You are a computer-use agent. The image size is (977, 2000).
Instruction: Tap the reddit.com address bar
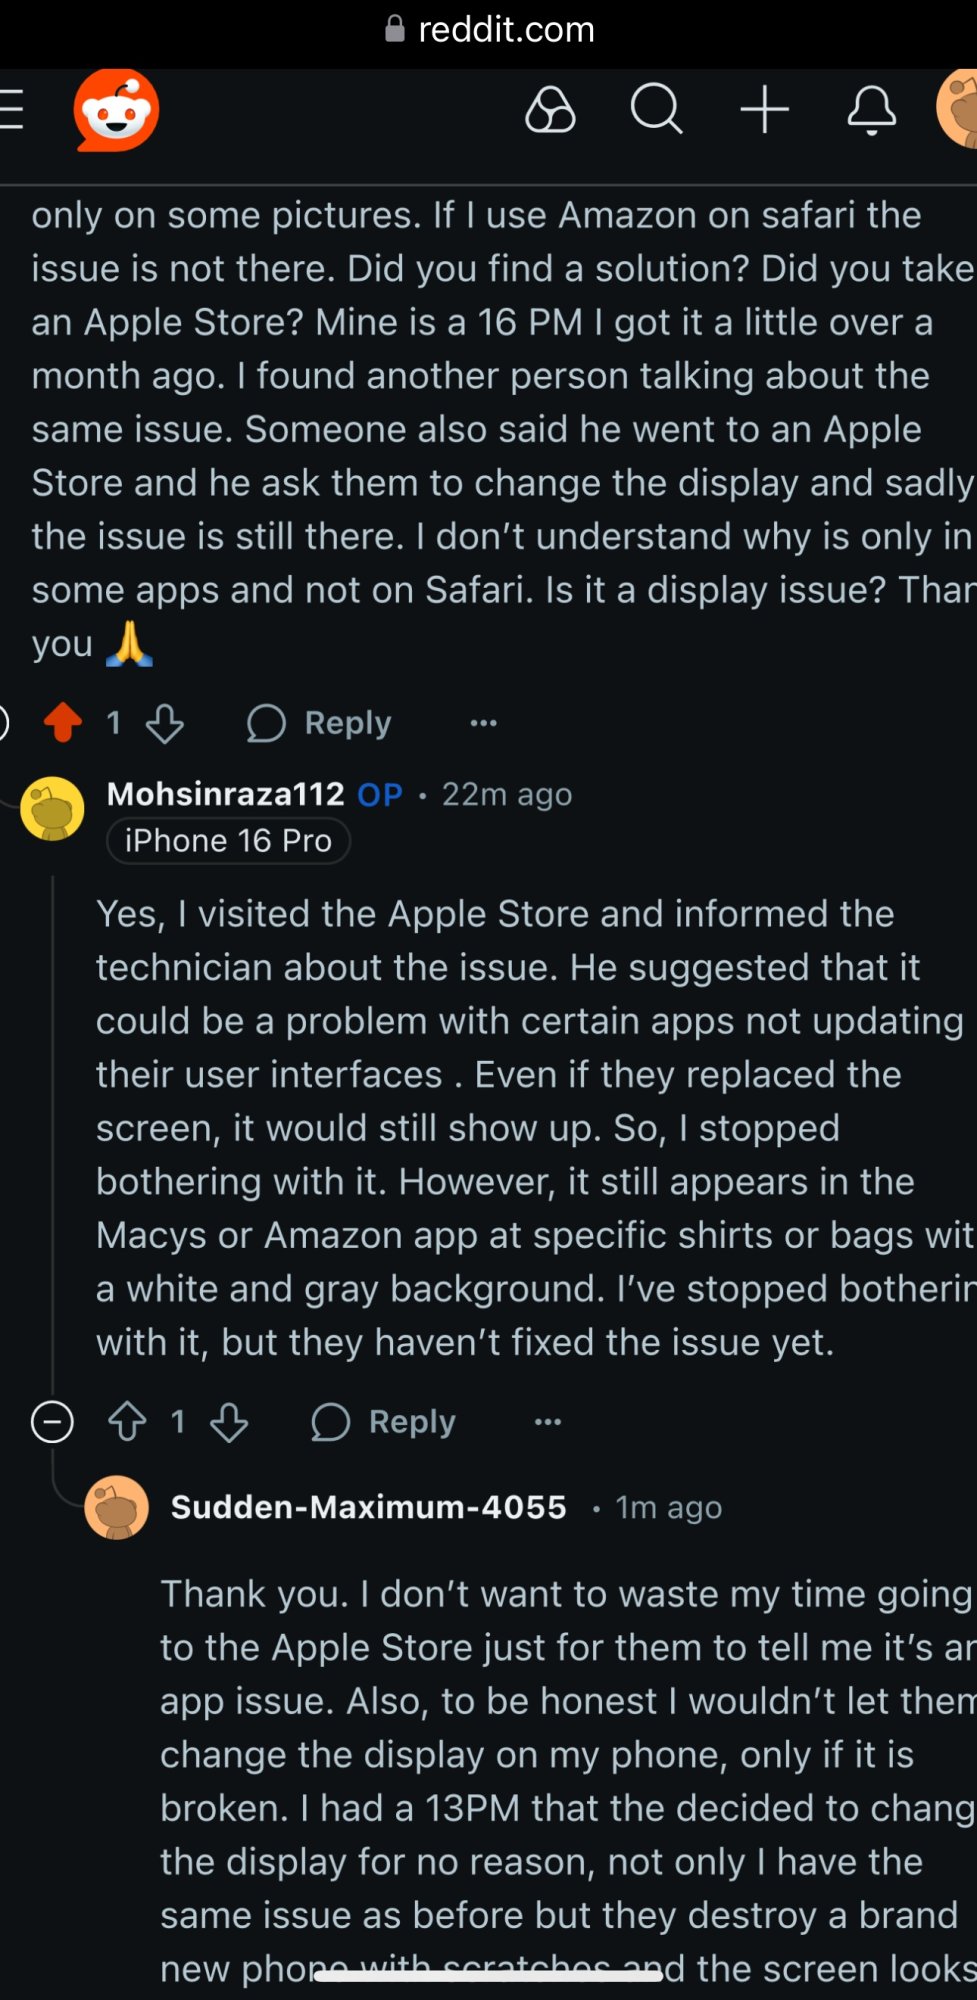click(490, 30)
